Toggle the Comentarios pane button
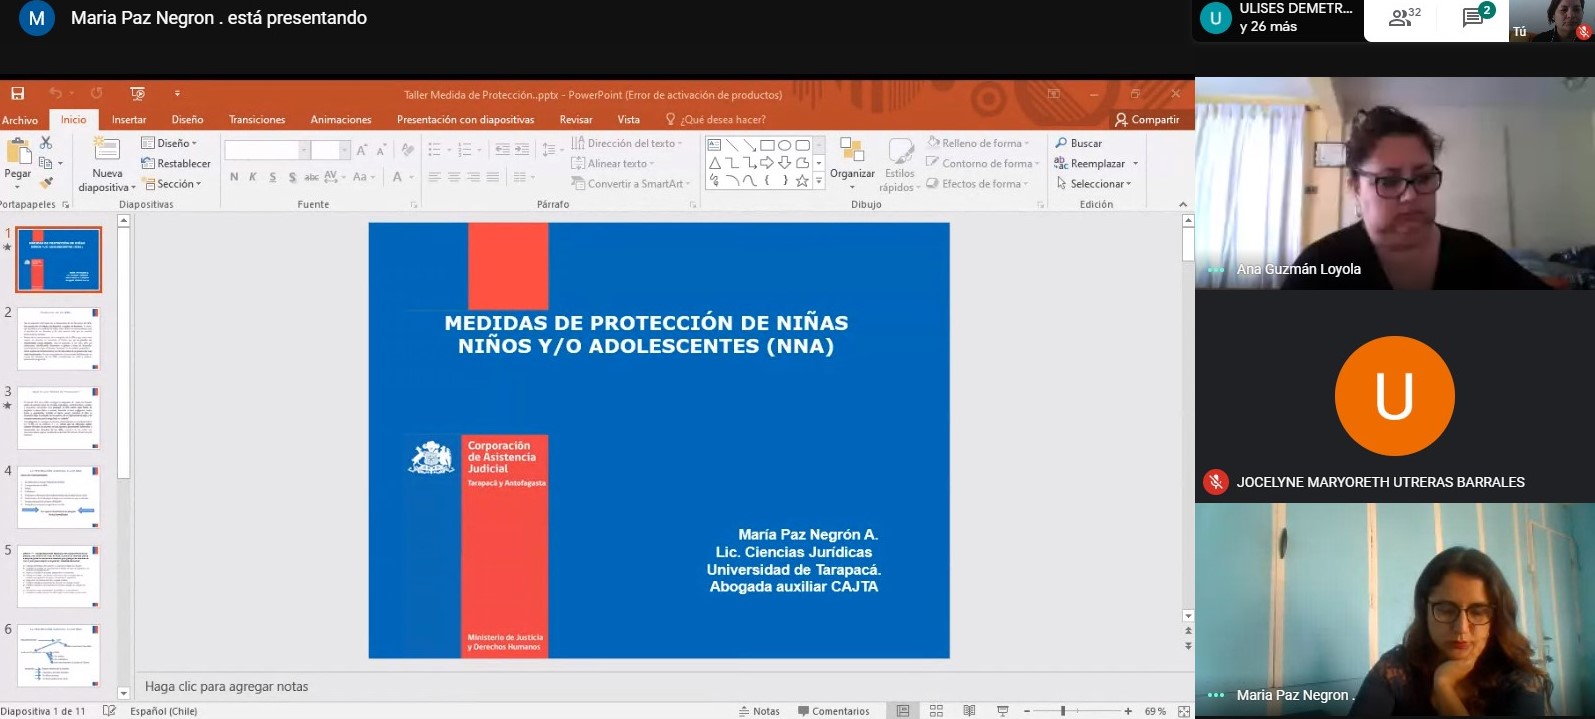The height and width of the screenshot is (719, 1595). 833,711
